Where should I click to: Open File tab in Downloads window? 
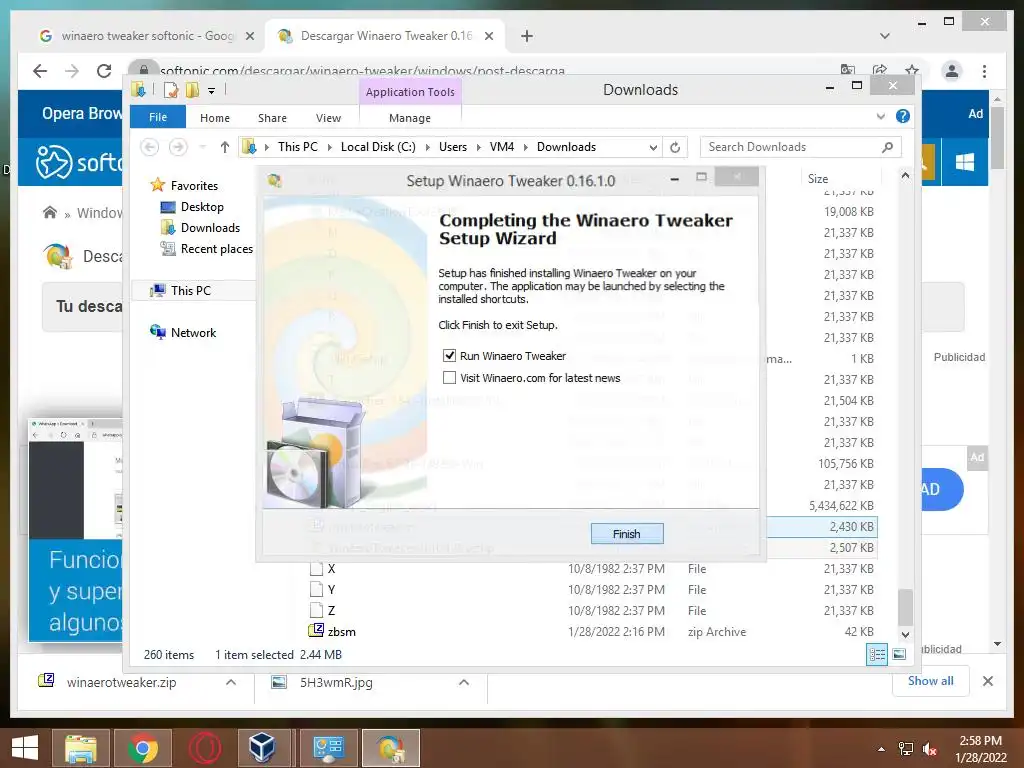point(157,117)
